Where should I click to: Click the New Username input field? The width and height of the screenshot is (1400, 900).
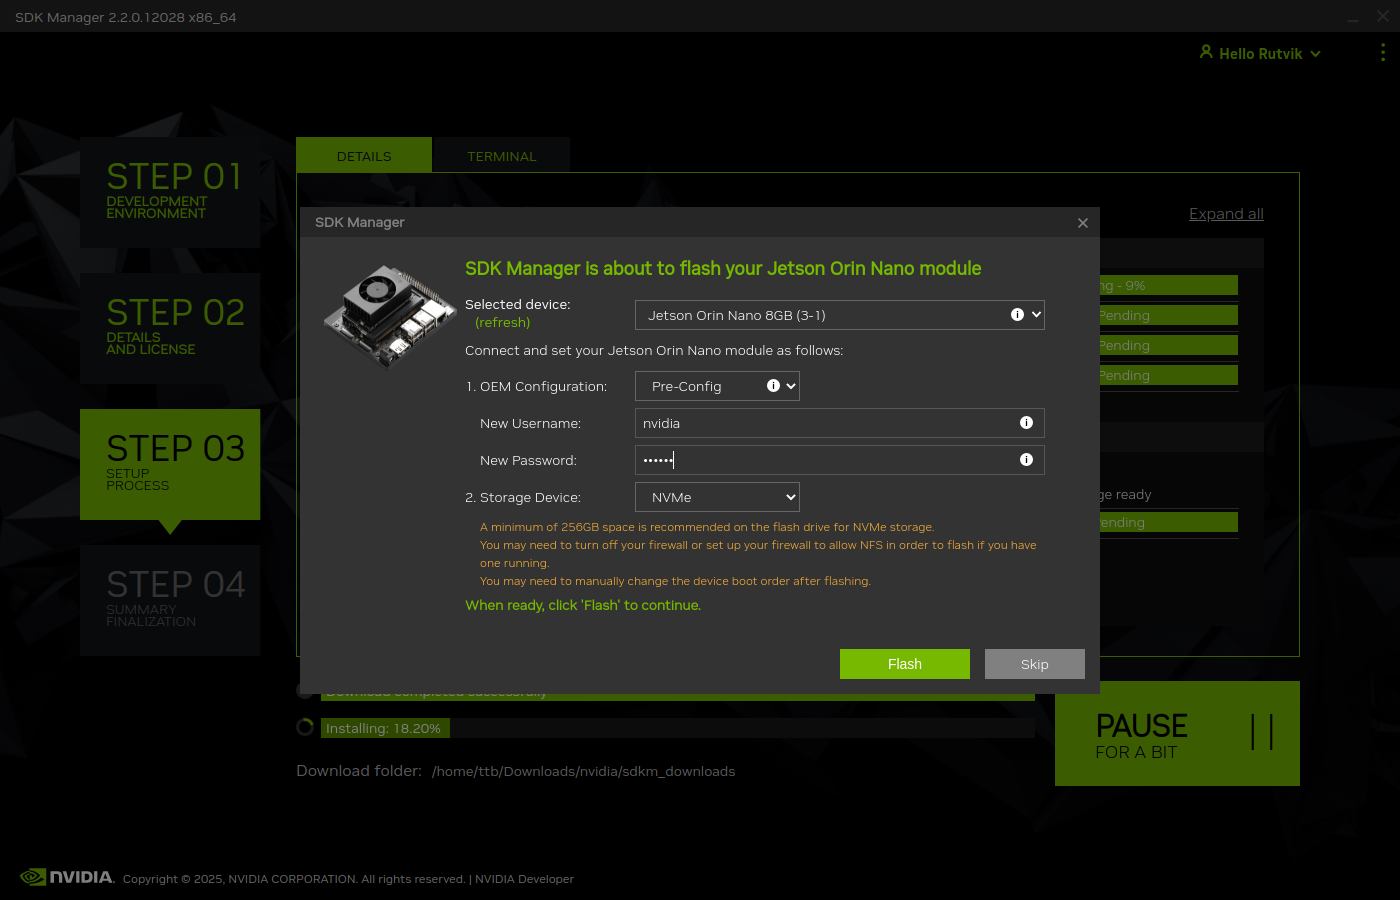pos(825,423)
